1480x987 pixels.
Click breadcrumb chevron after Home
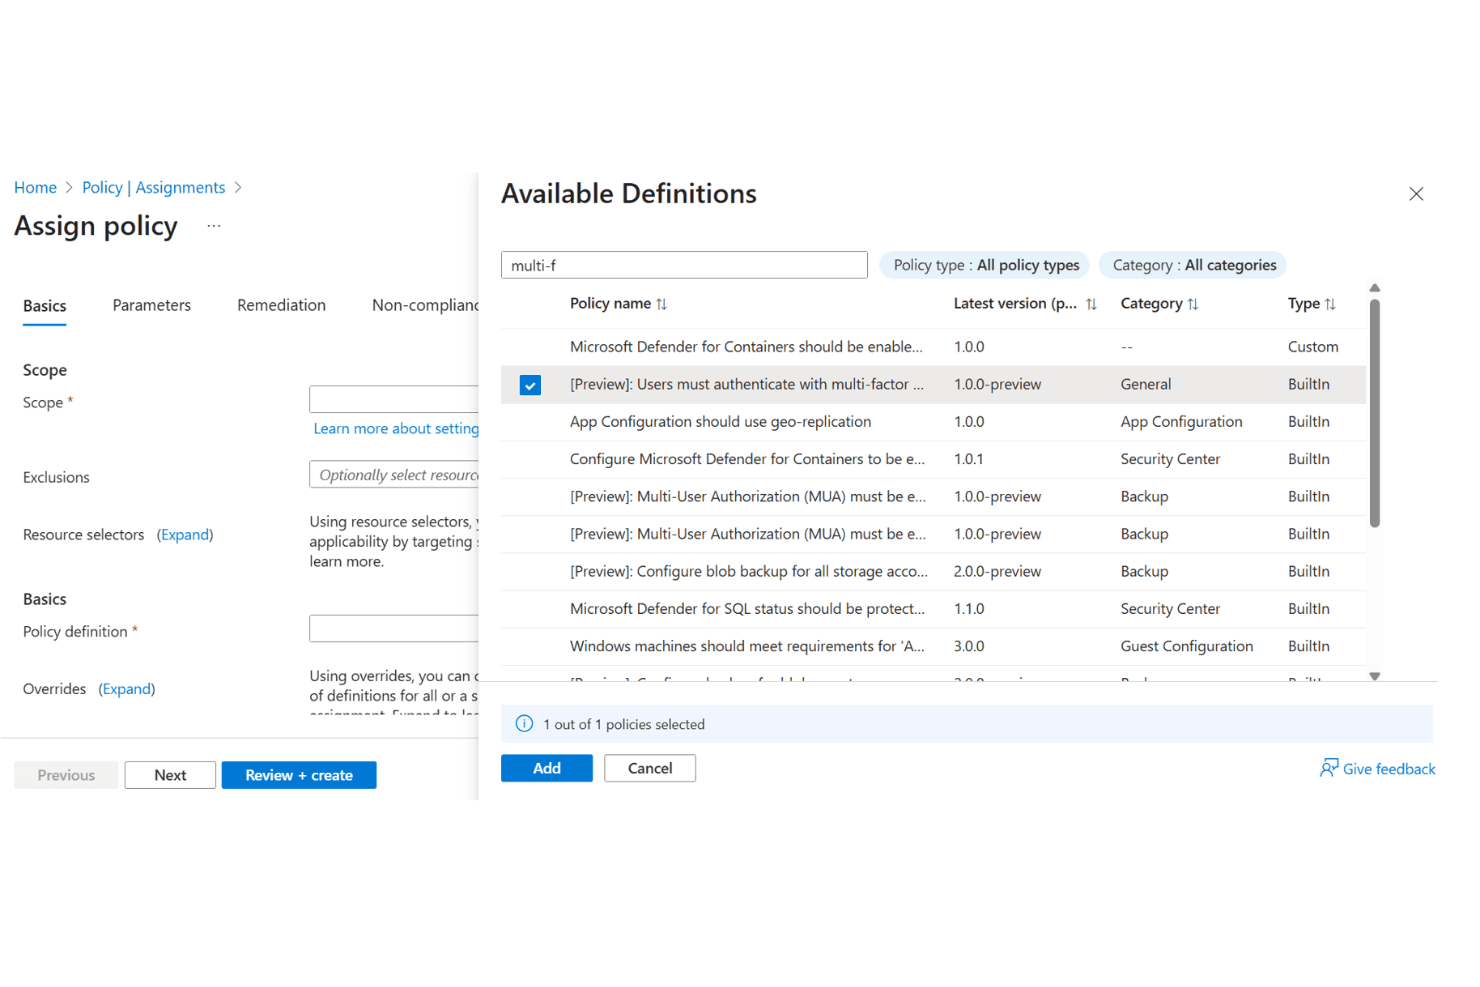[69, 188]
